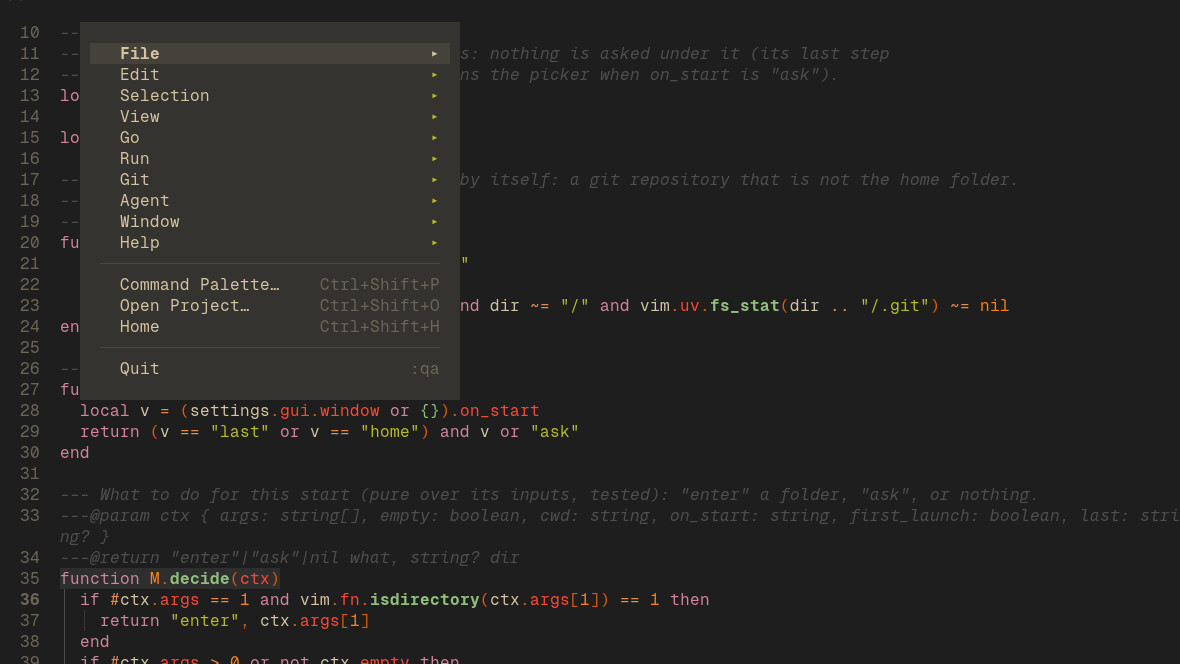Open the Git submenu

point(269,180)
